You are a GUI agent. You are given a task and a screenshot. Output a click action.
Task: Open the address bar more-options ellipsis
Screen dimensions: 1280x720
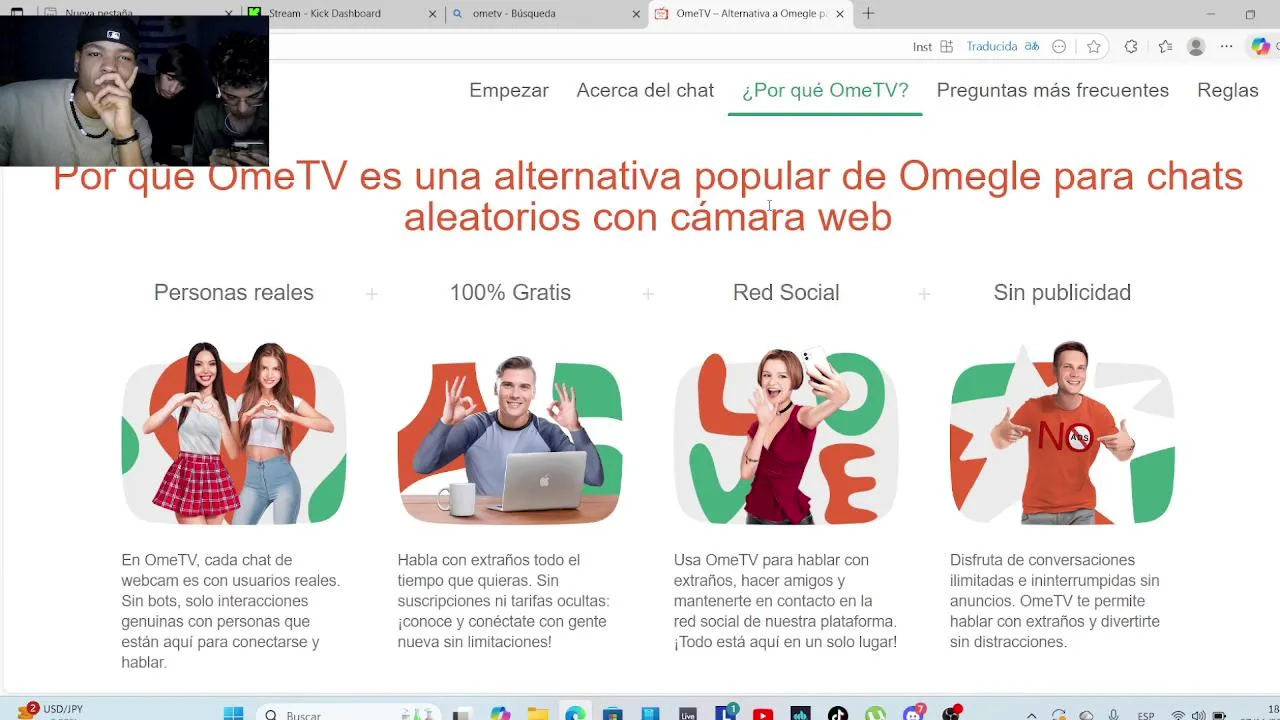click(1059, 47)
